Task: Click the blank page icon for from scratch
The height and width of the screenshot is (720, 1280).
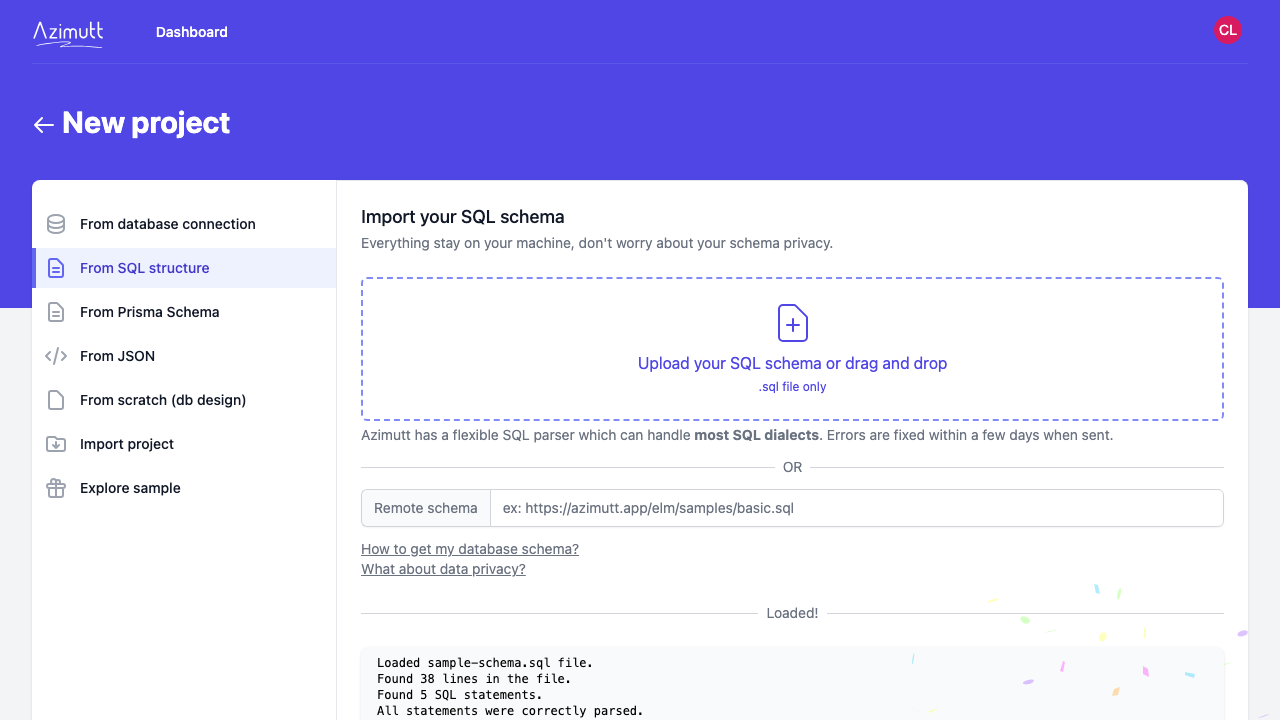Action: [x=56, y=400]
